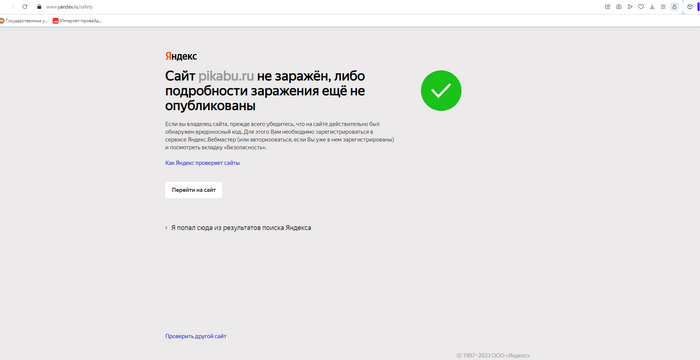Click the cube icon at toolbar end
The height and width of the screenshot is (360, 700).
coord(689,7)
